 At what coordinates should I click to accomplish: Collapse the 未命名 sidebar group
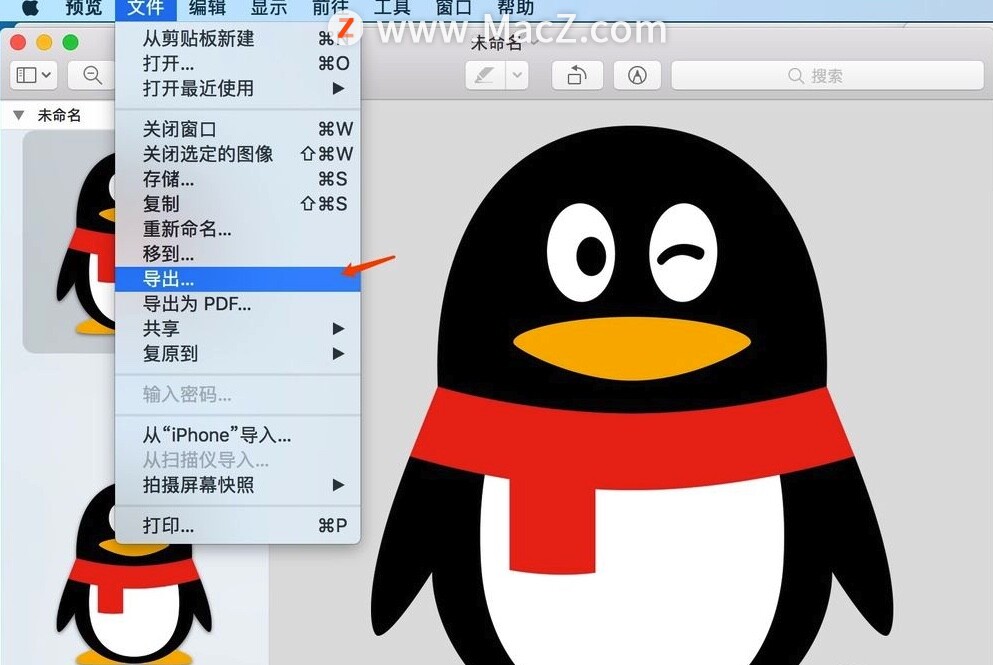pos(18,115)
